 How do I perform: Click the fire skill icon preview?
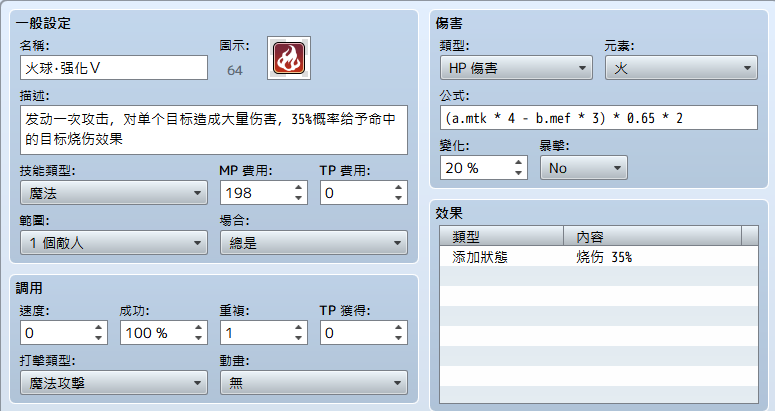(289, 58)
